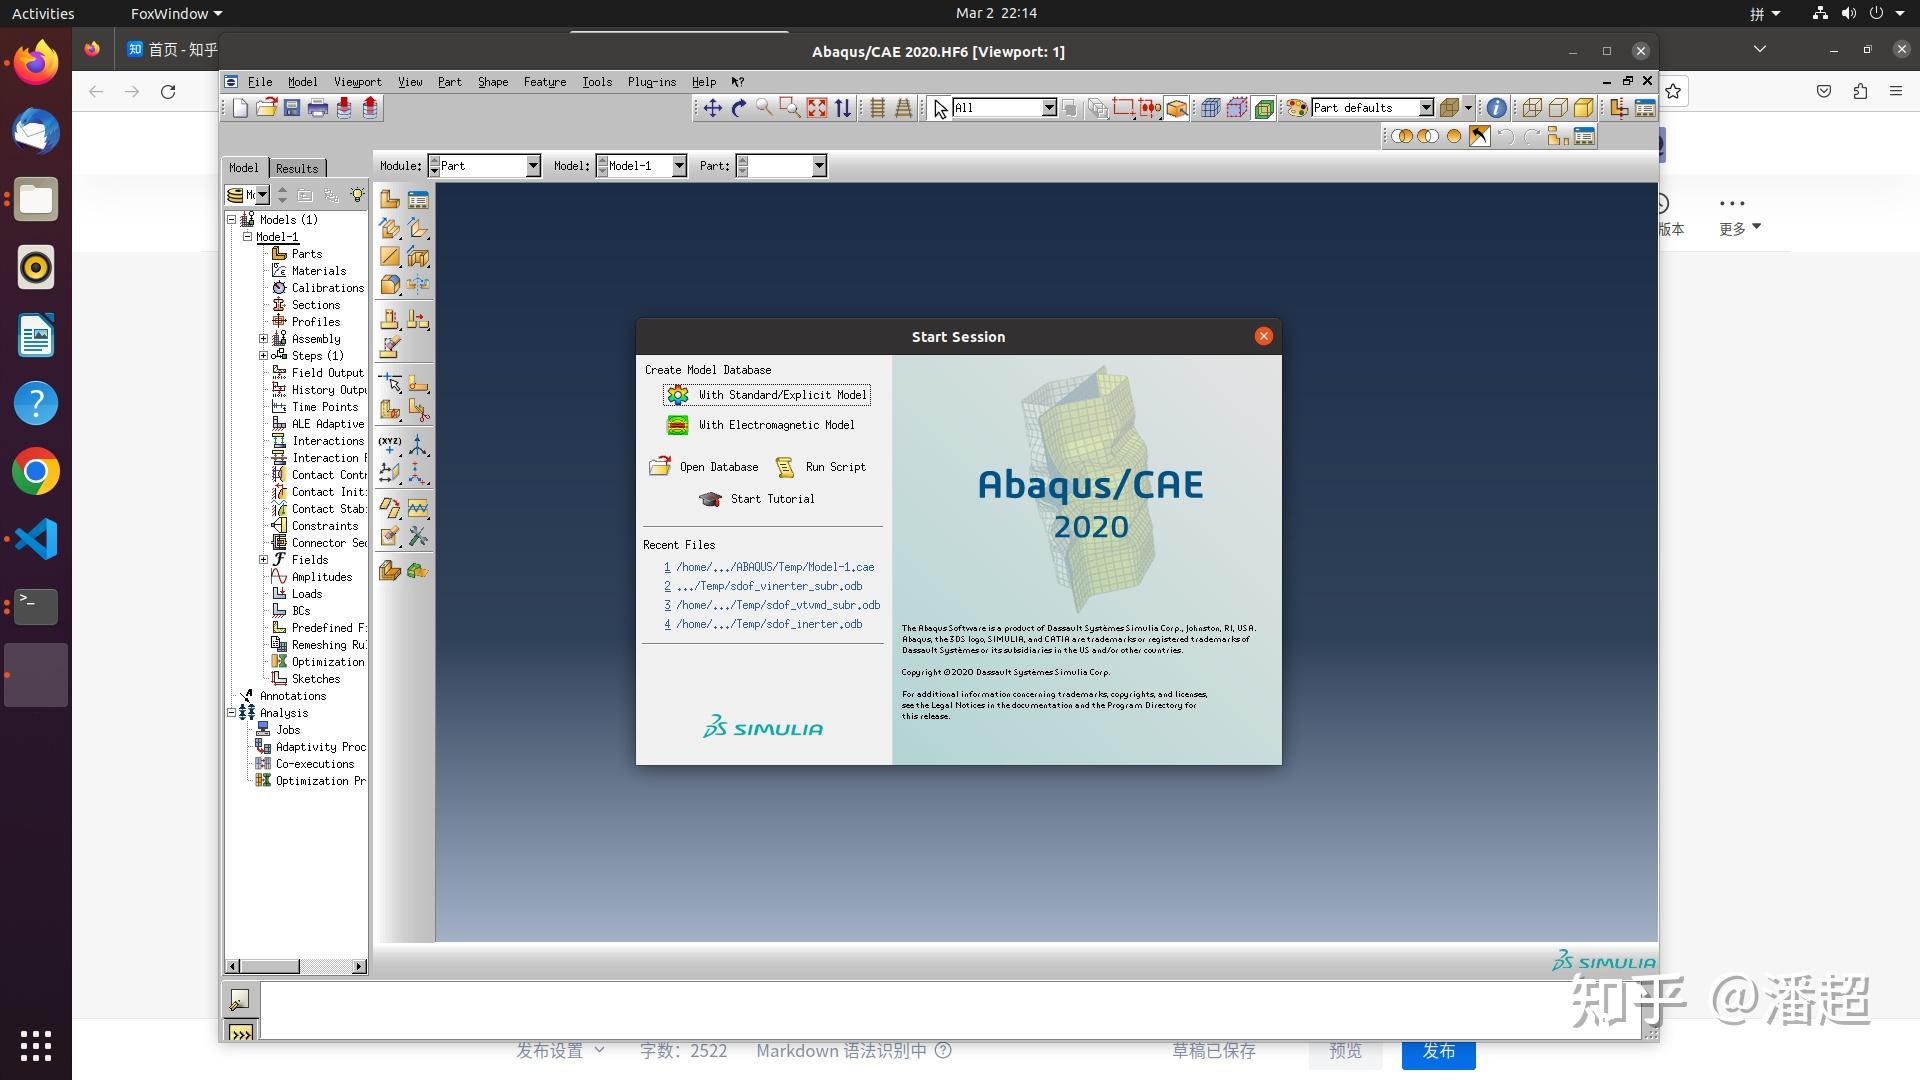The image size is (1920, 1080).
Task: Open the Model-1 dropdown selector
Action: 679,165
